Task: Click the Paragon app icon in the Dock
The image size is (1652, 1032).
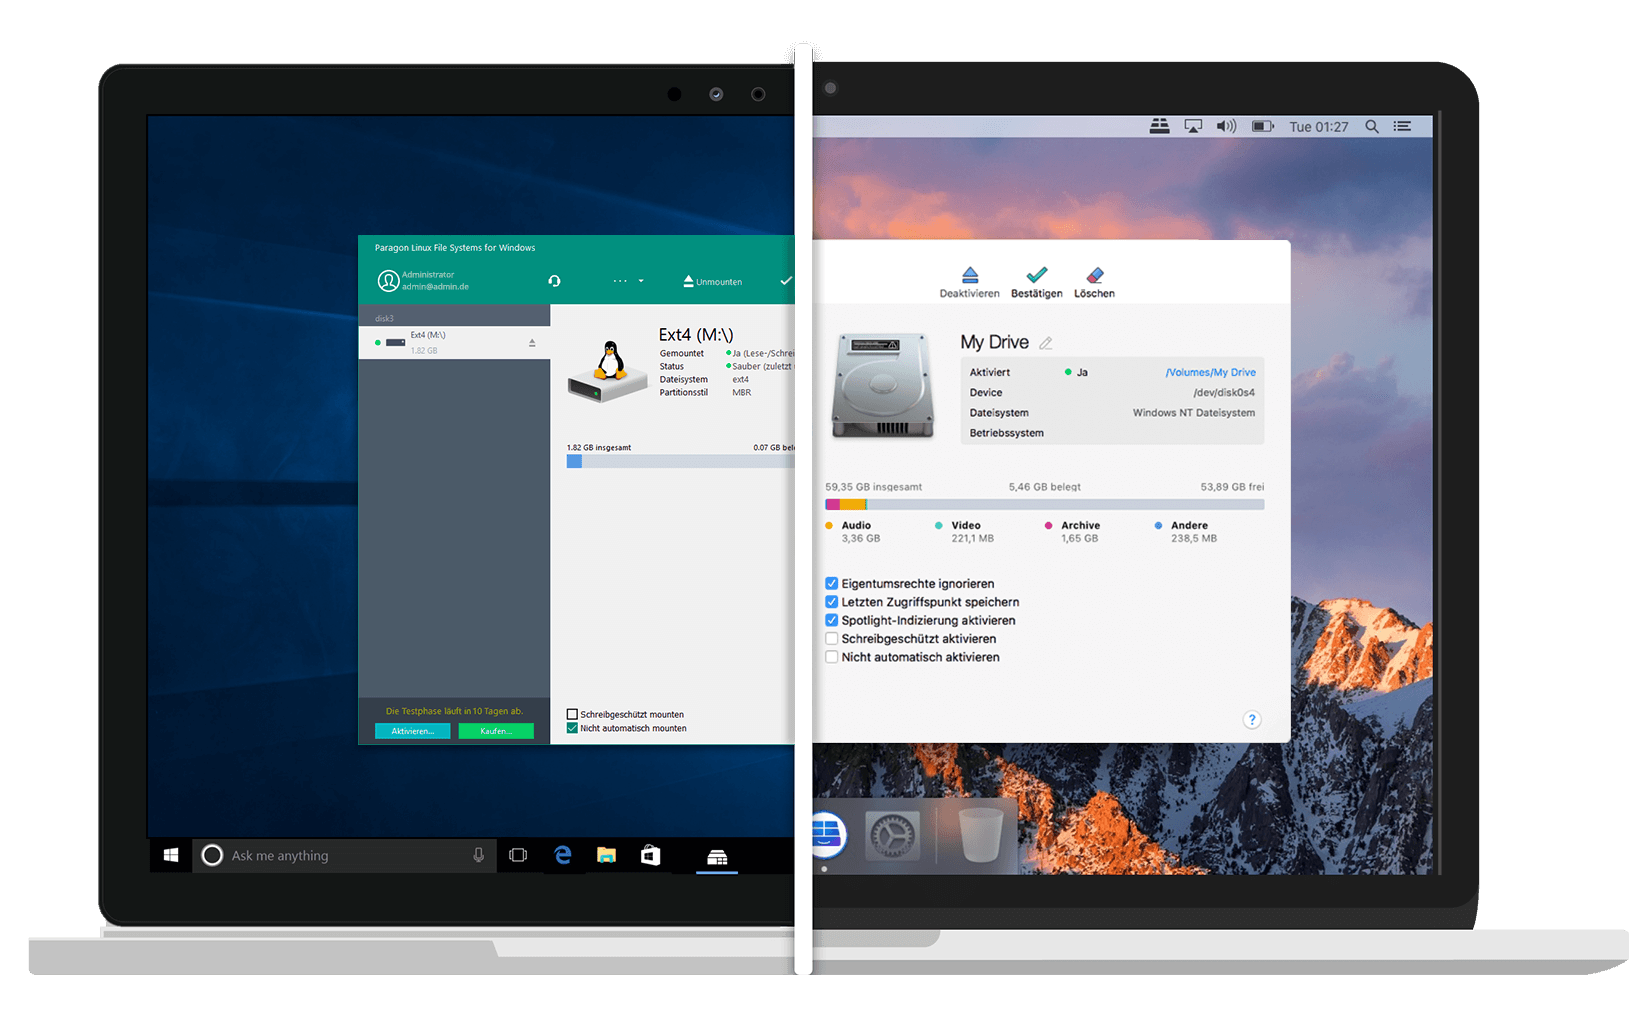Action: [829, 835]
